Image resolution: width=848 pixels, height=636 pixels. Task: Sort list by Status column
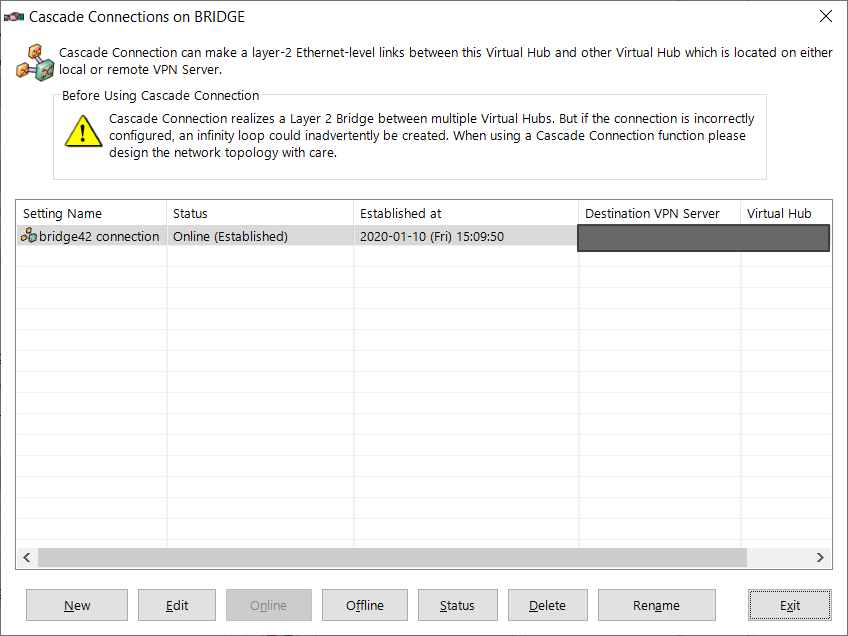click(260, 213)
